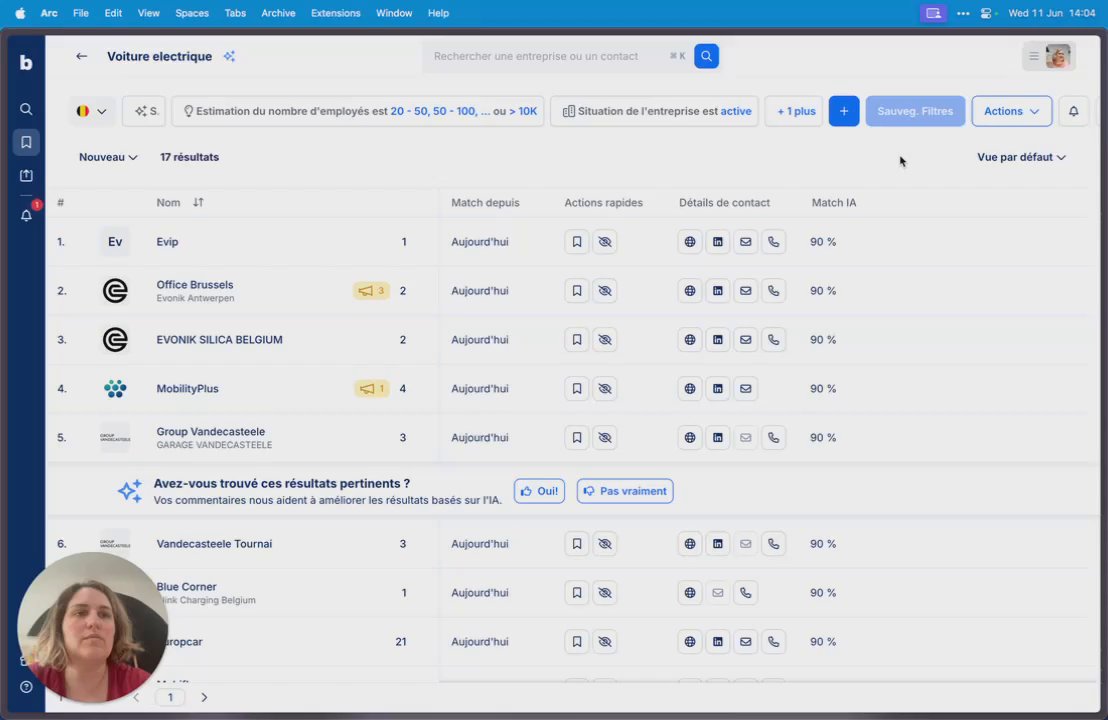1108x720 pixels.
Task: Open the Vue par défaut dropdown
Action: pyautogui.click(x=1021, y=157)
